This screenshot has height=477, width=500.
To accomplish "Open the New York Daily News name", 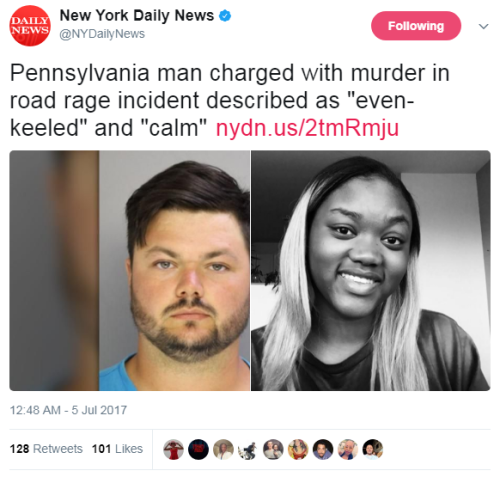I will pyautogui.click(x=137, y=16).
